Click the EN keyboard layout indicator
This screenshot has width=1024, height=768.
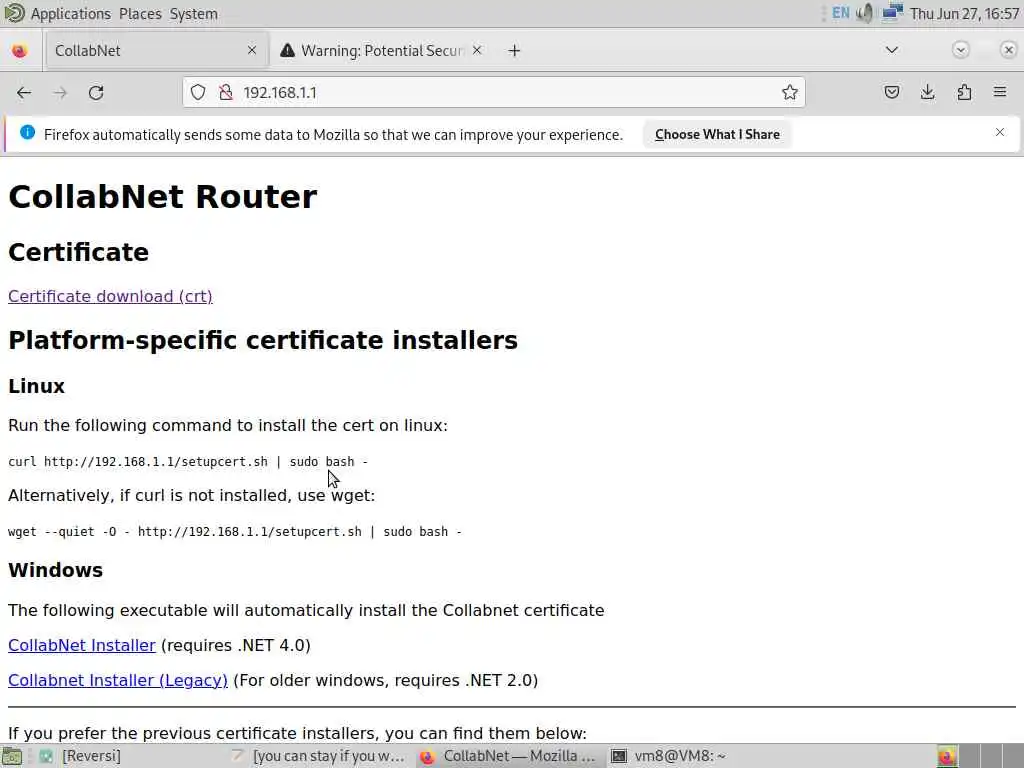click(840, 13)
